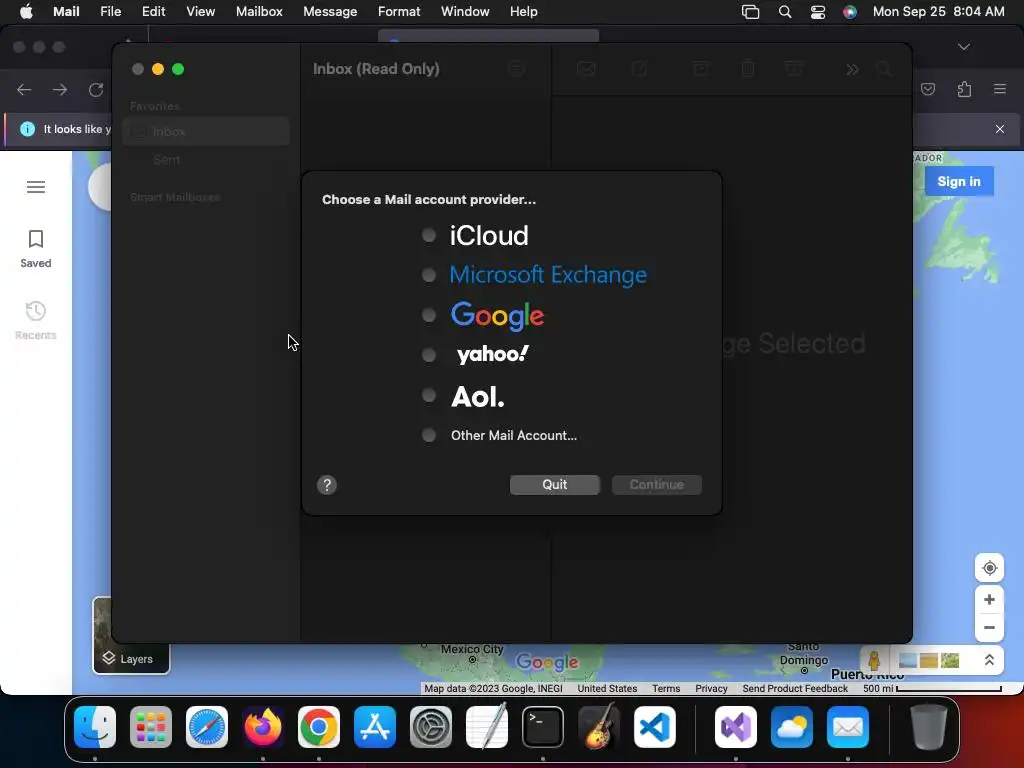This screenshot has height=768, width=1024.
Task: Open TextEdit from the Dock
Action: (487, 727)
